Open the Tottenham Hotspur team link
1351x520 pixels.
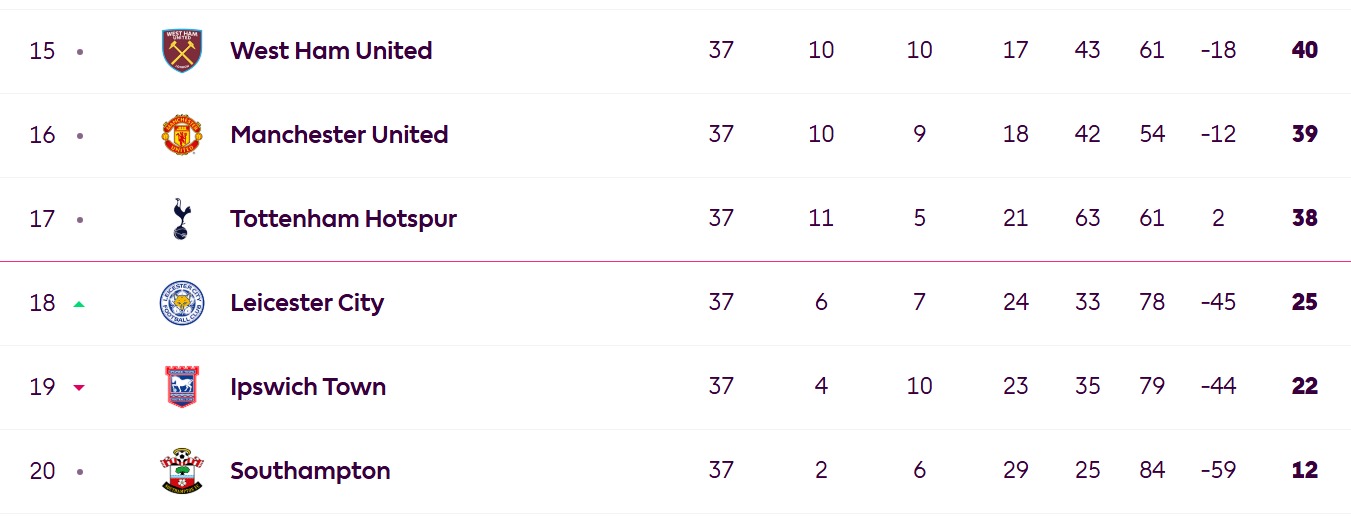(343, 219)
